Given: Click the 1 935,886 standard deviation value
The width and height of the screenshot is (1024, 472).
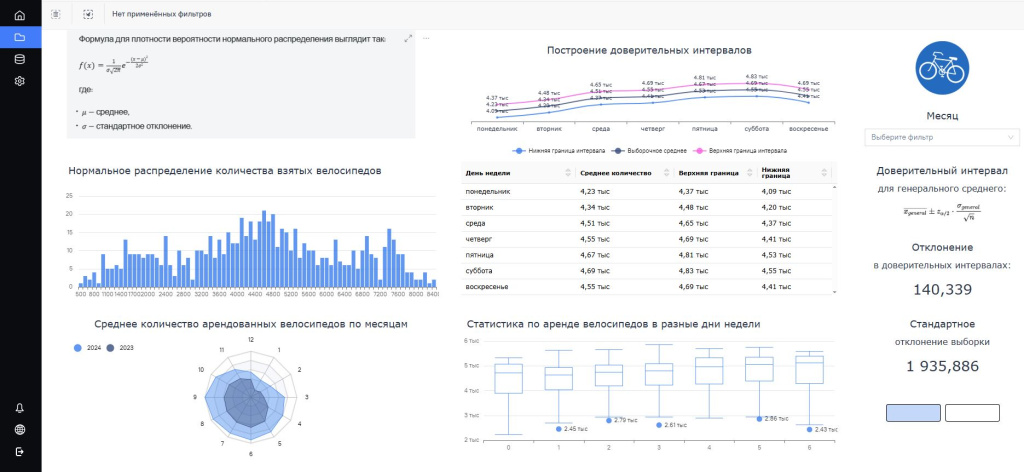Looking at the screenshot, I should click(x=942, y=366).
